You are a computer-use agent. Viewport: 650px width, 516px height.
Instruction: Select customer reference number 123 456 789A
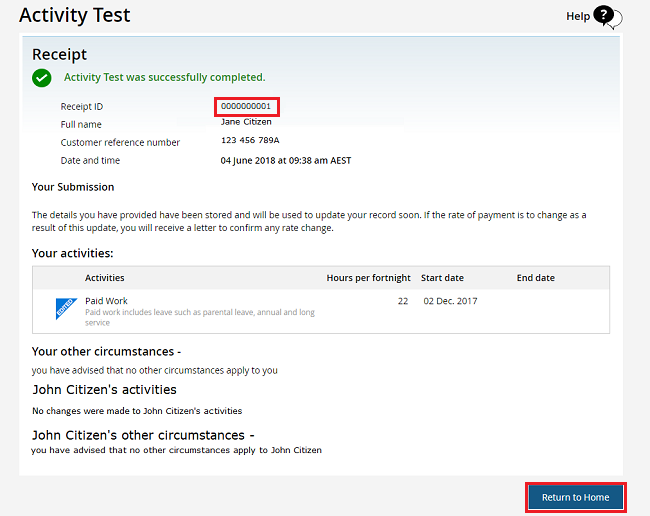[250, 140]
